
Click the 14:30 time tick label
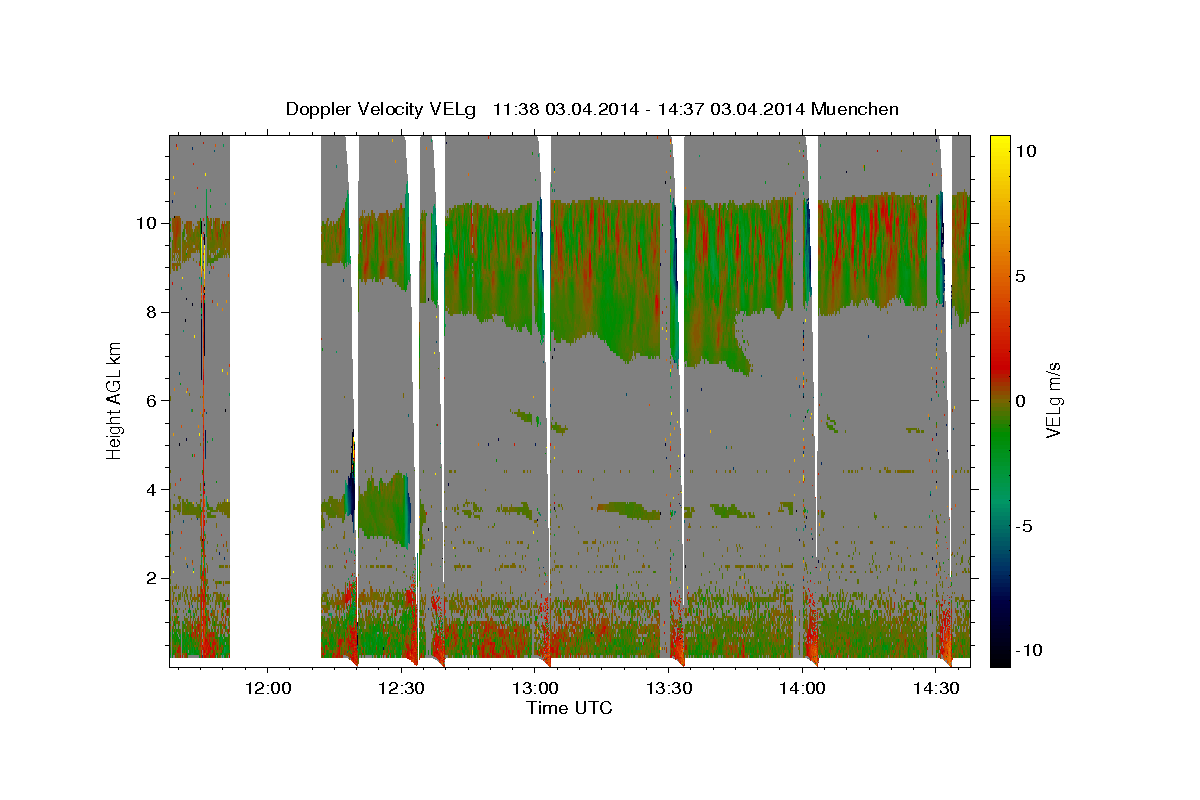tap(936, 687)
